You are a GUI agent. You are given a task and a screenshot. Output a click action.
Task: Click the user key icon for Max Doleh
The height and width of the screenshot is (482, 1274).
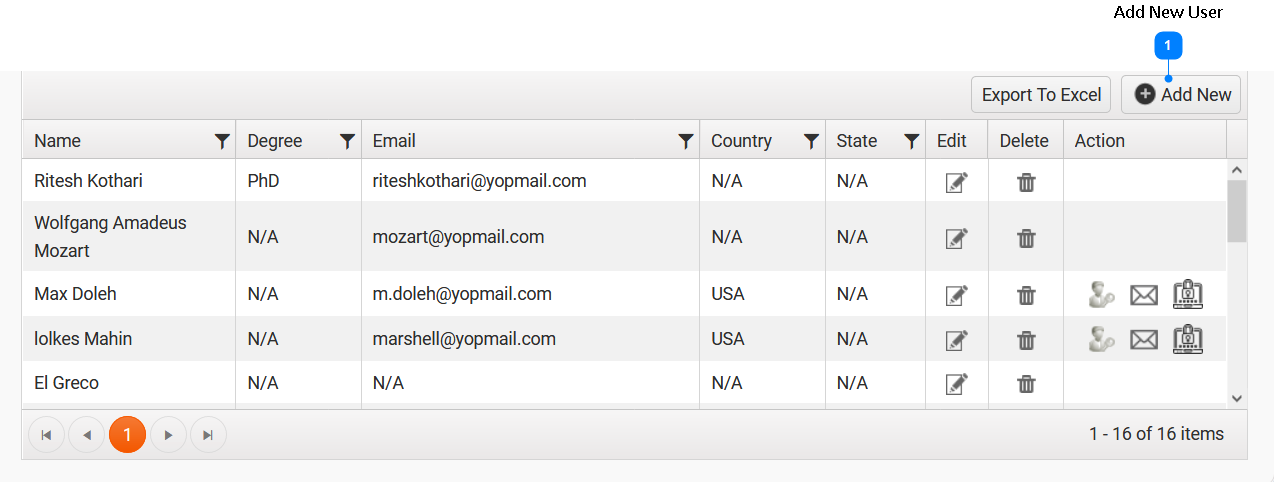[1101, 295]
